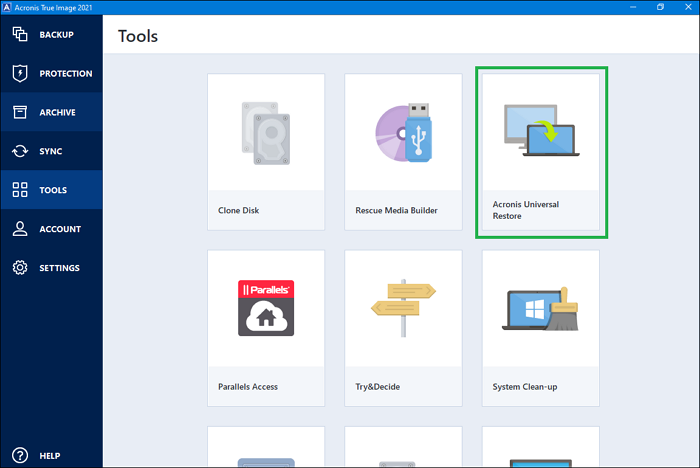Click the Archive box icon

tap(20, 112)
